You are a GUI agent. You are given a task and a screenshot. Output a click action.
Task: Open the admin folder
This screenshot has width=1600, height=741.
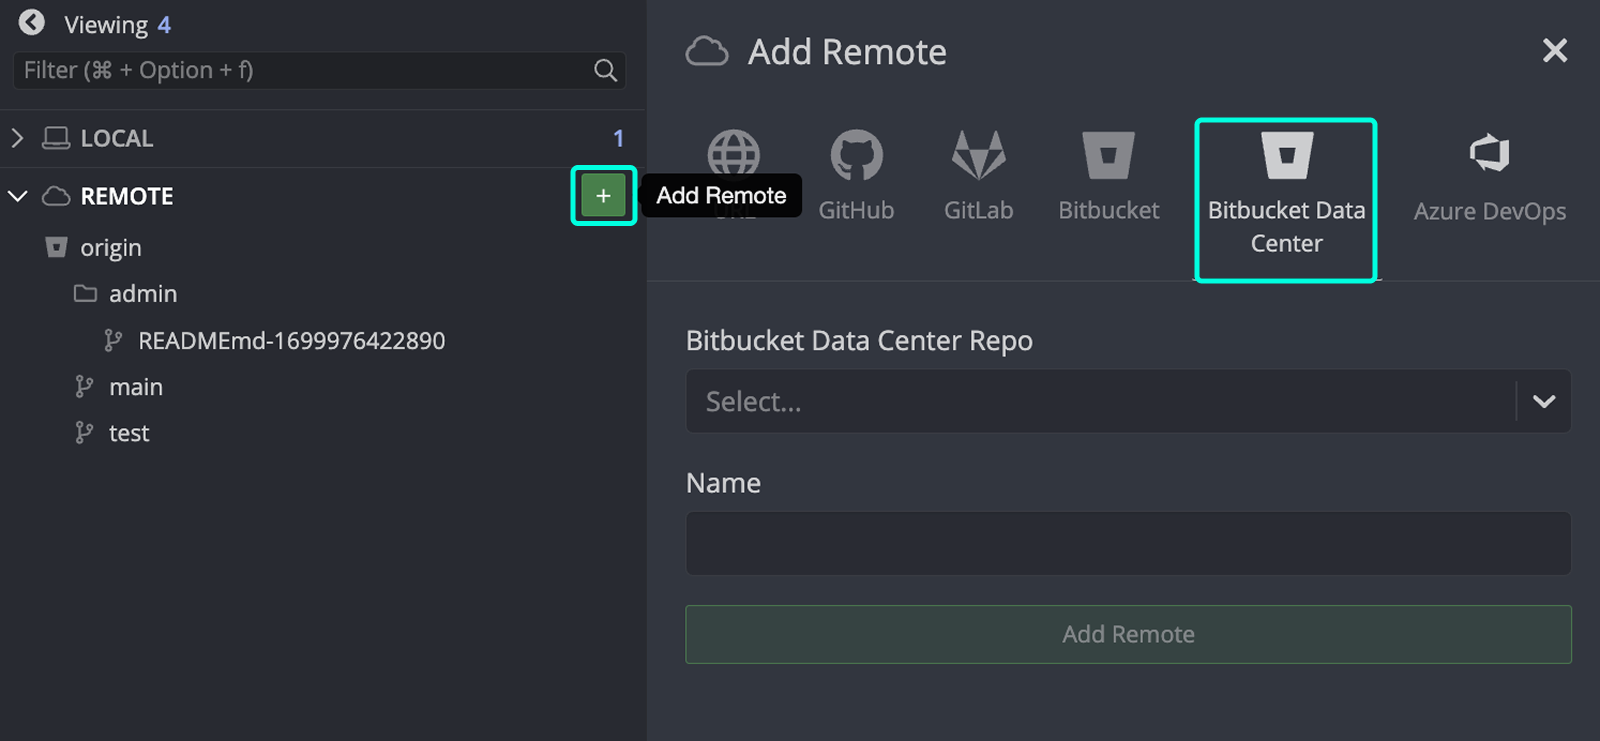pyautogui.click(x=142, y=294)
